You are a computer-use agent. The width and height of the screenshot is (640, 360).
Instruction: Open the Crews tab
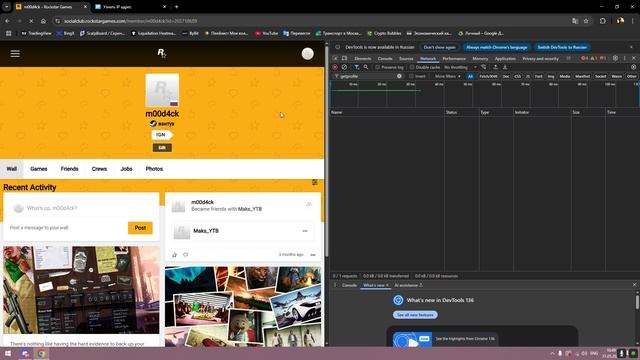[x=99, y=169]
